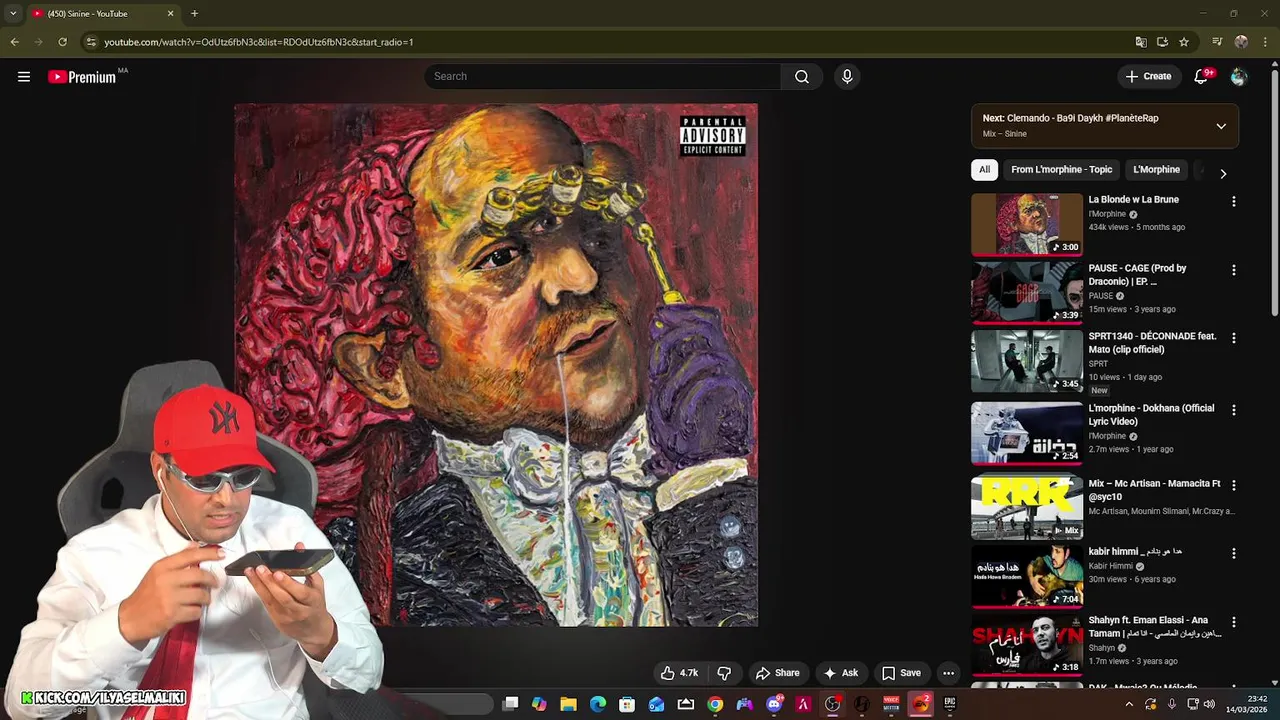Click the search magnifier button
Screen dimensions: 1280x720
pos(802,77)
